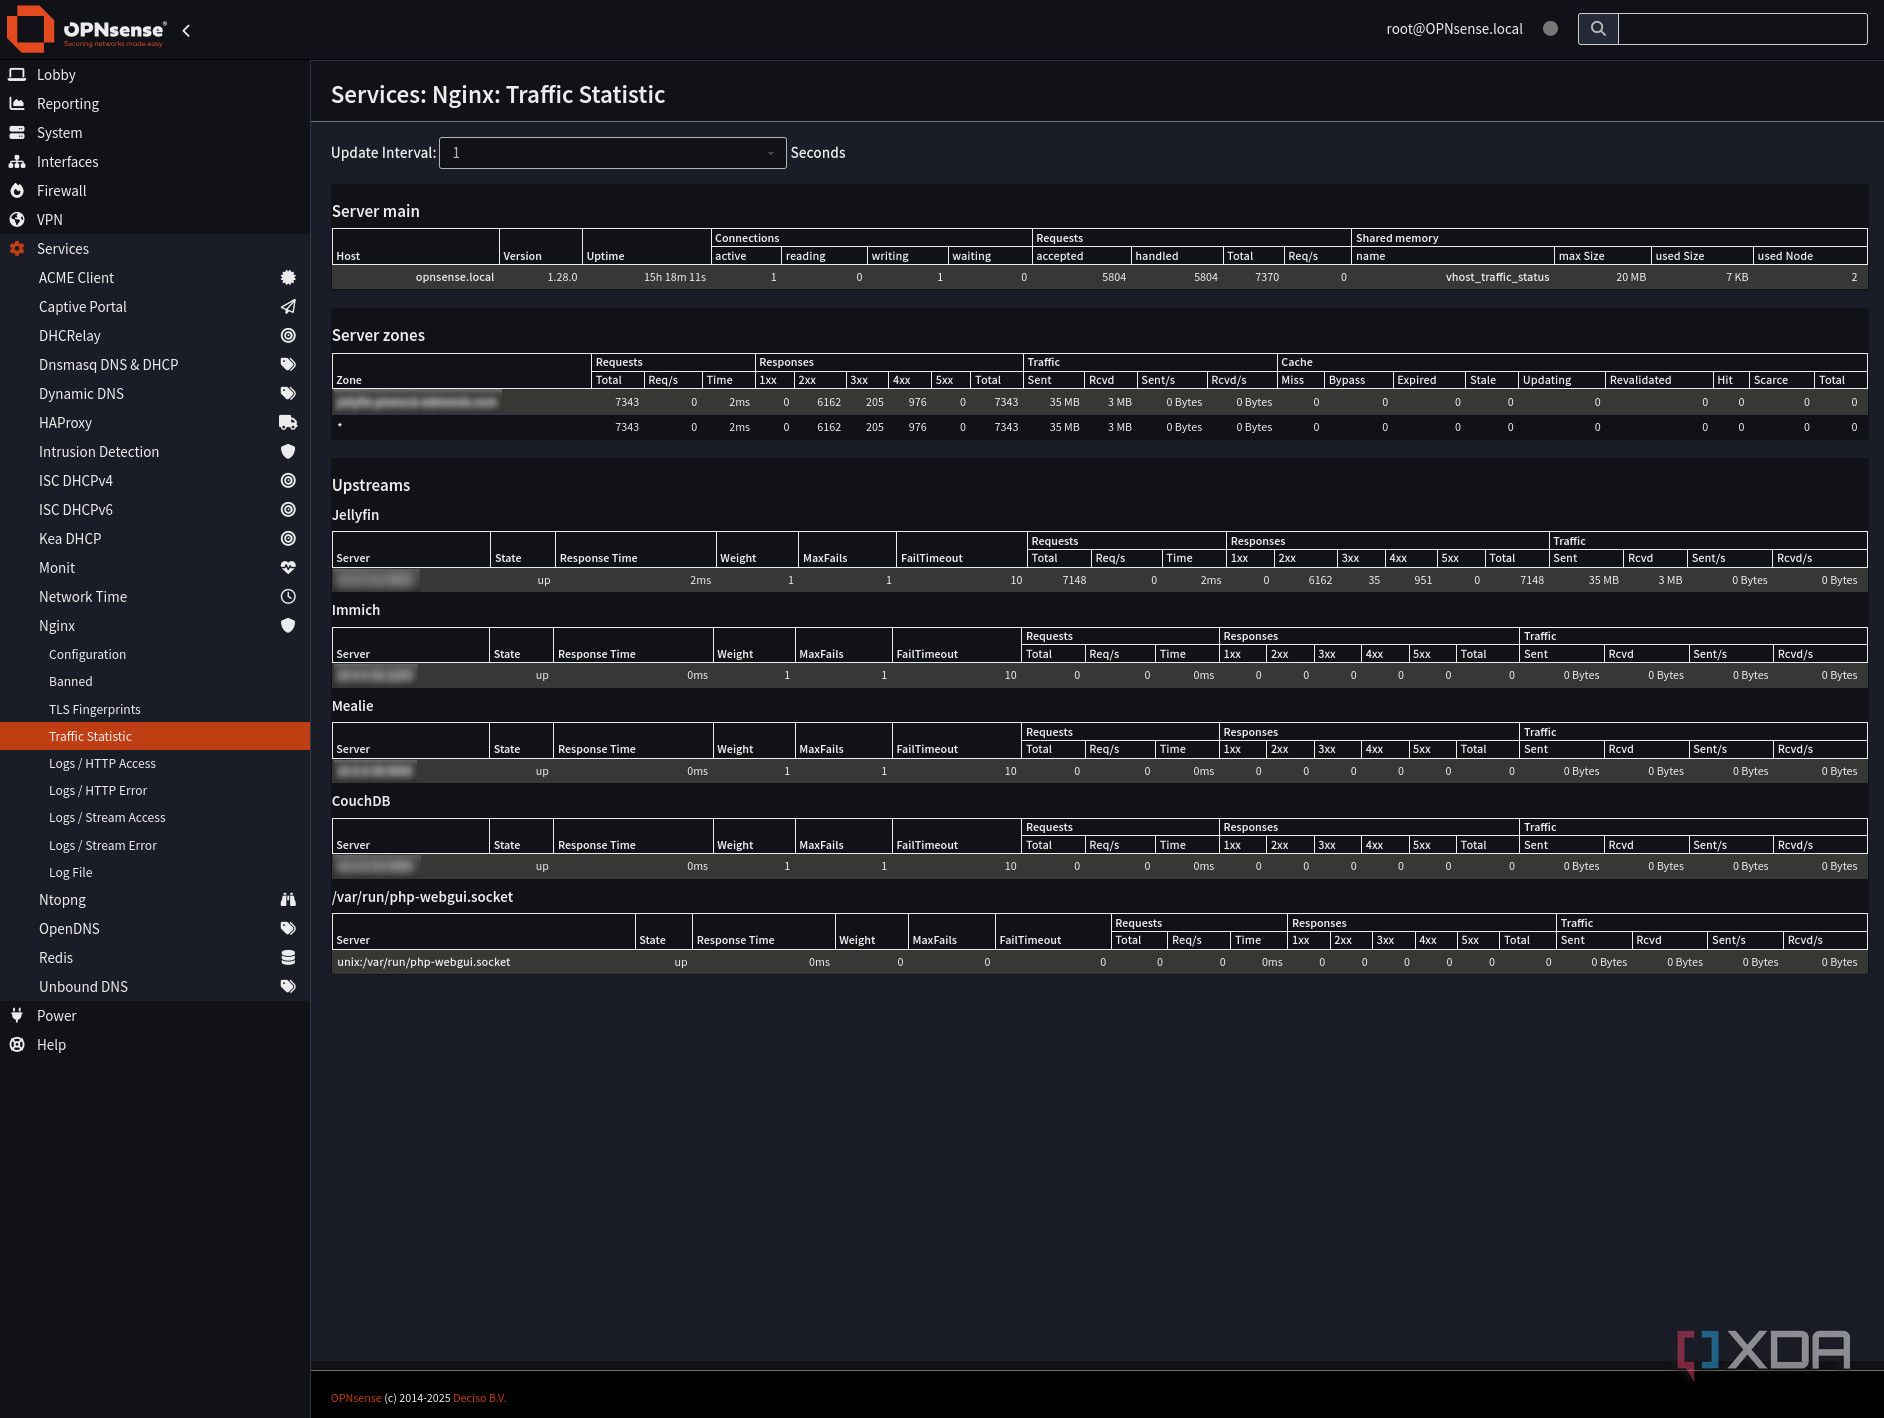
Task: Click the Dnsmasq tags icon
Action: click(288, 364)
